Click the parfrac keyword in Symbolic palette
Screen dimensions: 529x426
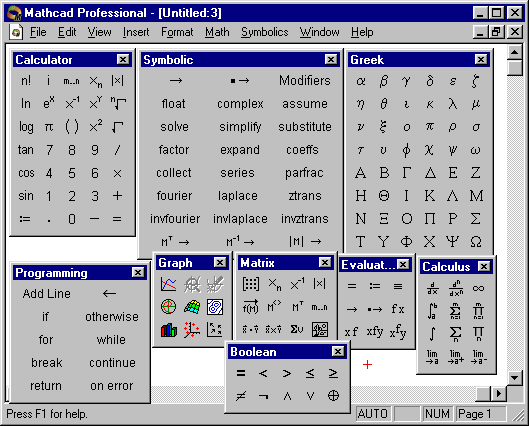[x=304, y=173]
